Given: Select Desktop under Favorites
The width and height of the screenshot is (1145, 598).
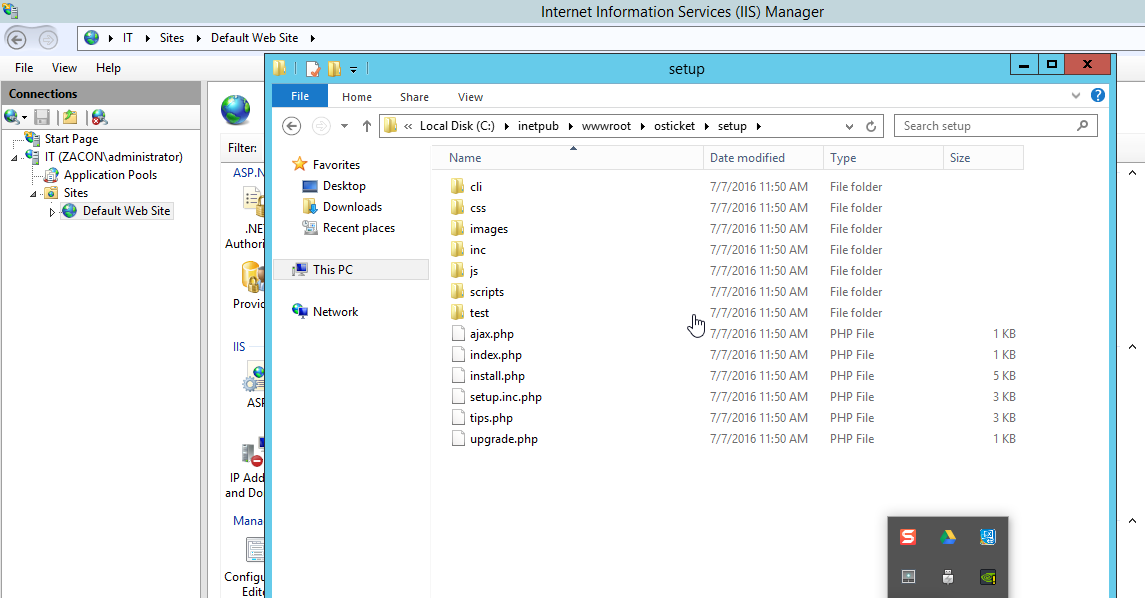Looking at the screenshot, I should tap(344, 186).
